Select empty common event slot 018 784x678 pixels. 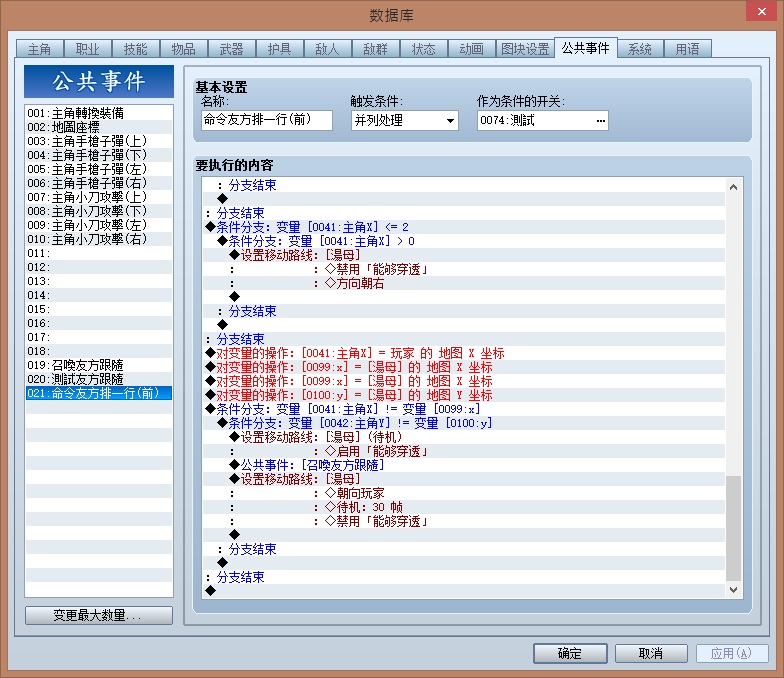[x=98, y=351]
